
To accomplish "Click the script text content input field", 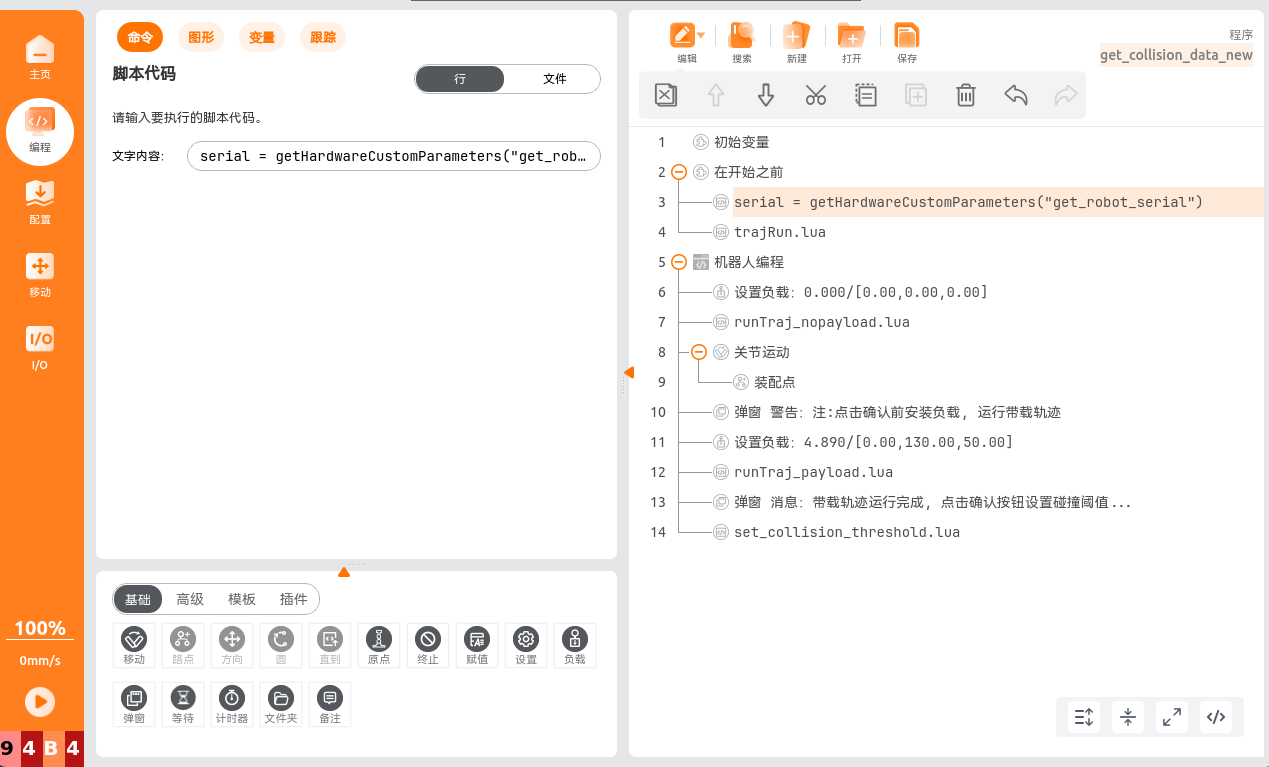I will click(x=394, y=156).
